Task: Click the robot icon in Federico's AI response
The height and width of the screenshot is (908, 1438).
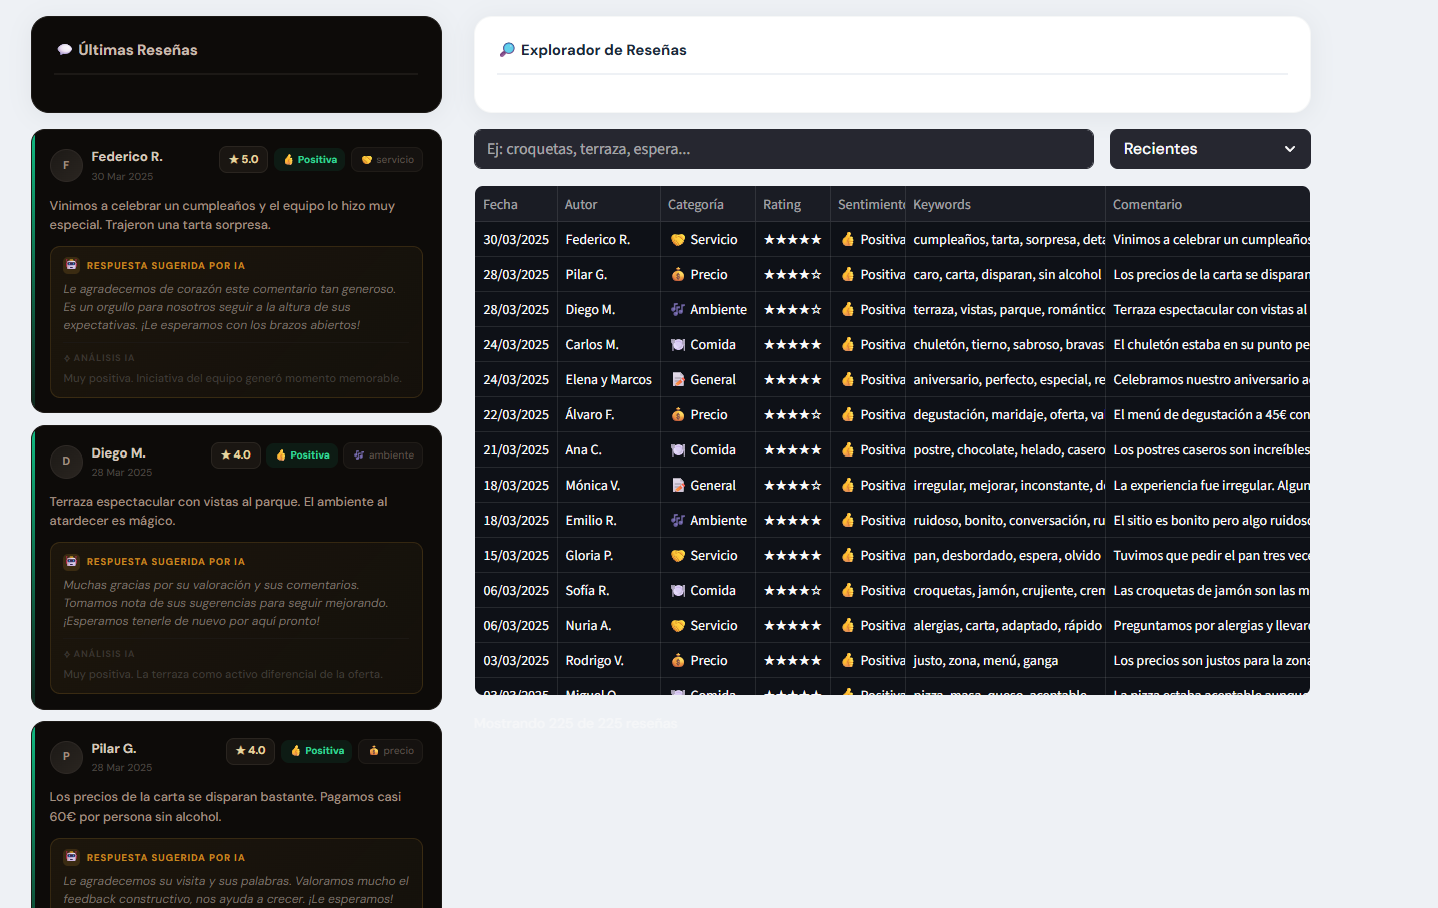Action: [x=71, y=266]
